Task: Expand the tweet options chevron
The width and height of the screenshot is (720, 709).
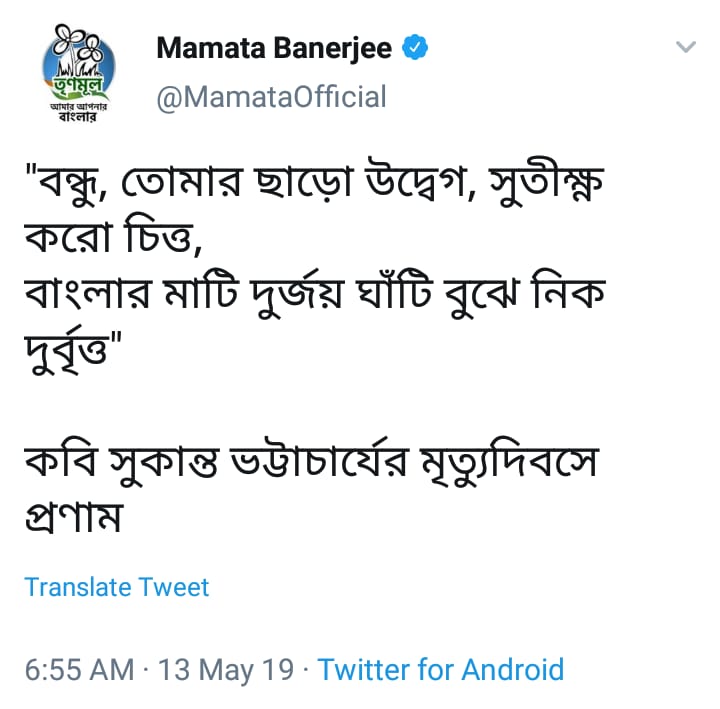Action: point(686,47)
